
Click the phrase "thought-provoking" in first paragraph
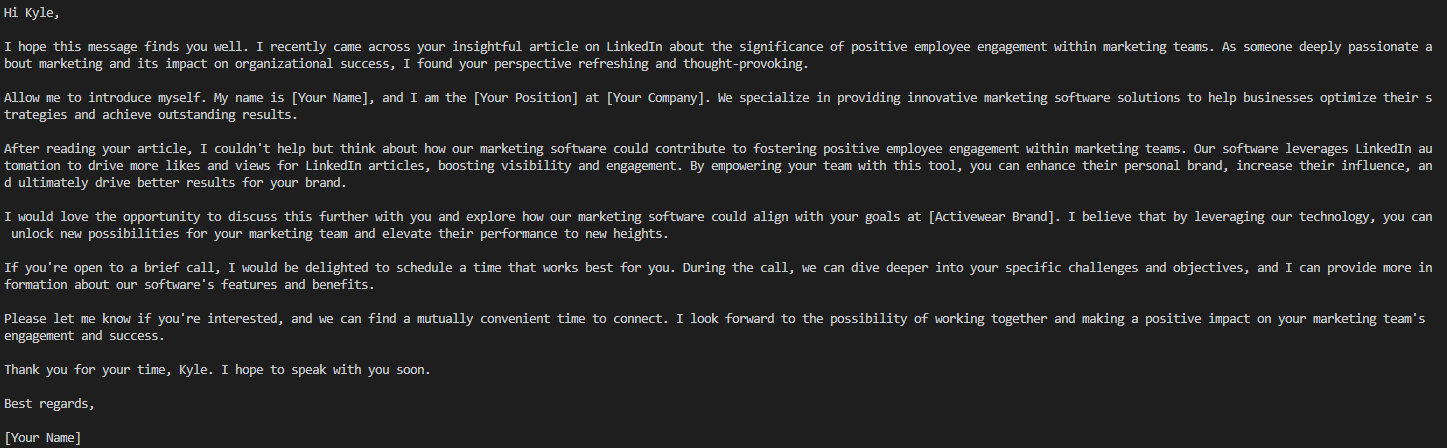tap(745, 64)
